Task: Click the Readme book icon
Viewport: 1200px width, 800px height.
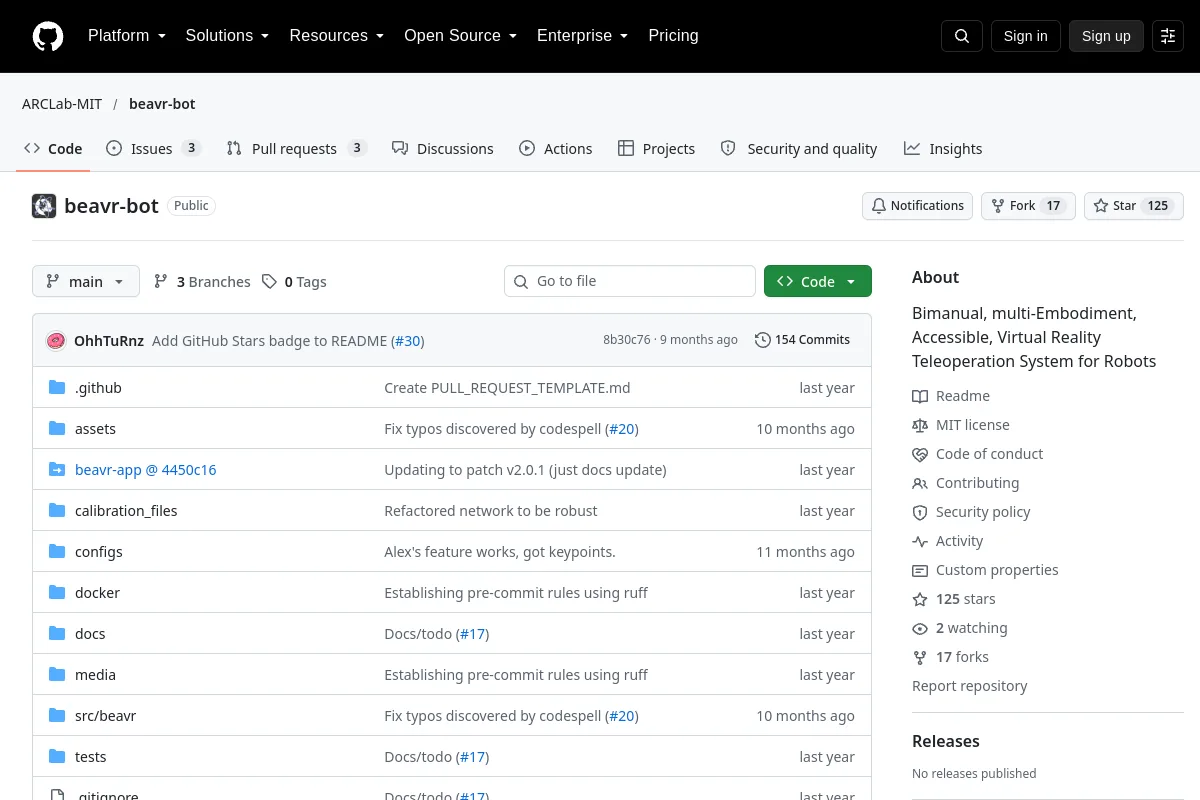Action: point(920,396)
